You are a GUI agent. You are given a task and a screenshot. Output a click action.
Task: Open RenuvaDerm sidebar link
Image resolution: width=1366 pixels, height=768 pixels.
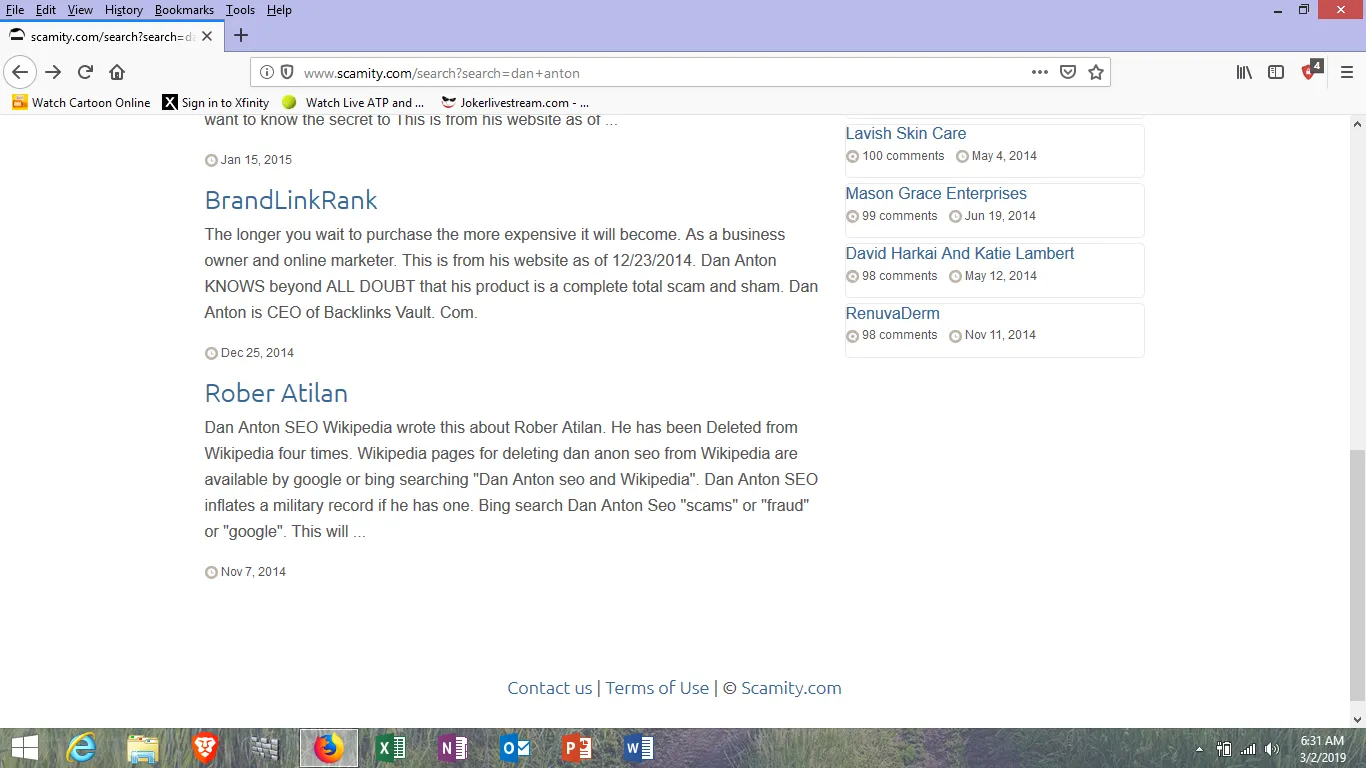893,313
